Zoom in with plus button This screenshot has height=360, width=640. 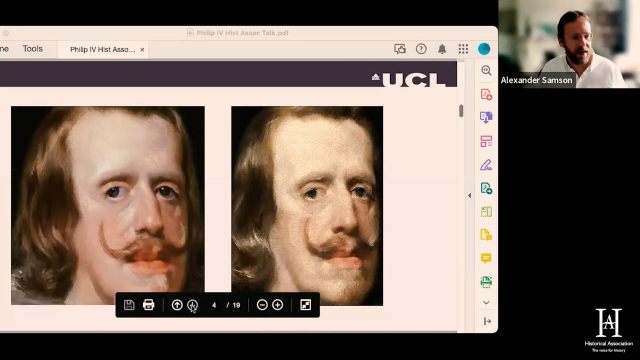point(278,305)
